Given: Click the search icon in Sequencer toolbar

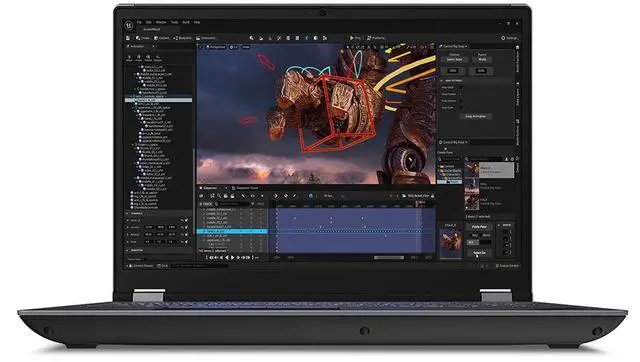Looking at the screenshot, I should (219, 196).
